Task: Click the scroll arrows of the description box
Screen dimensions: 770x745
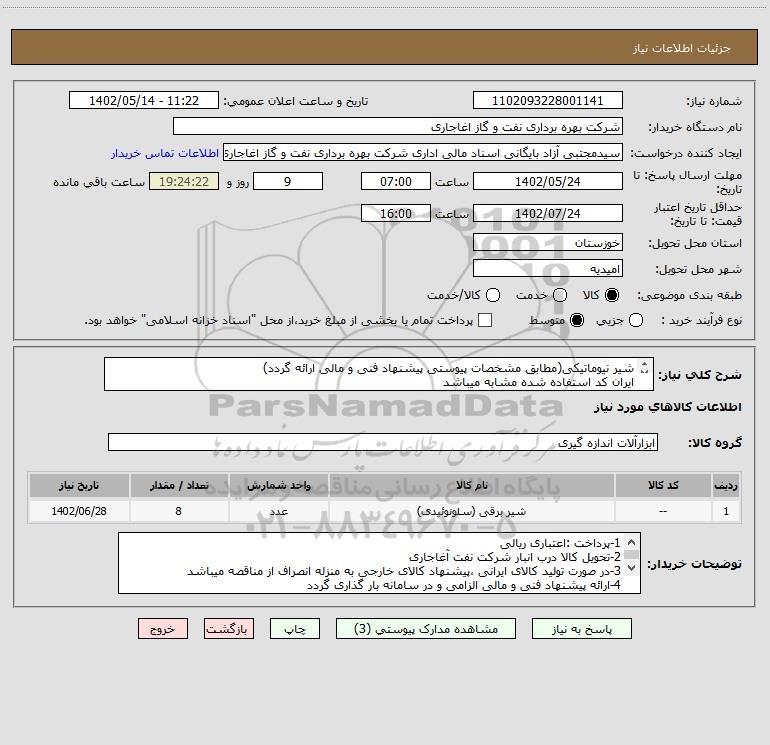Action: 645,368
